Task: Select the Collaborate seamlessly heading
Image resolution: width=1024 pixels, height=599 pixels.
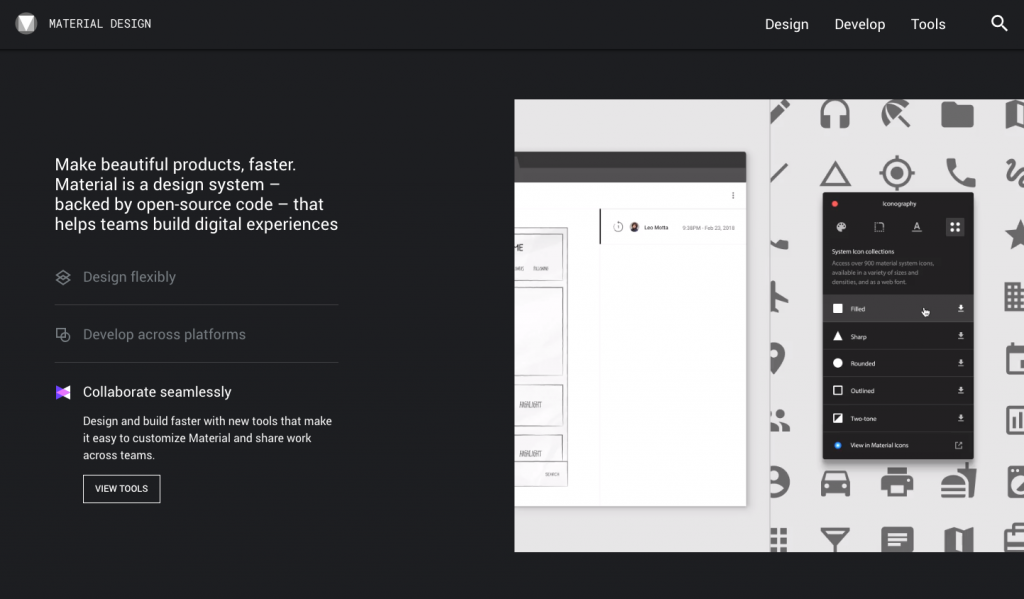Action: point(157,392)
